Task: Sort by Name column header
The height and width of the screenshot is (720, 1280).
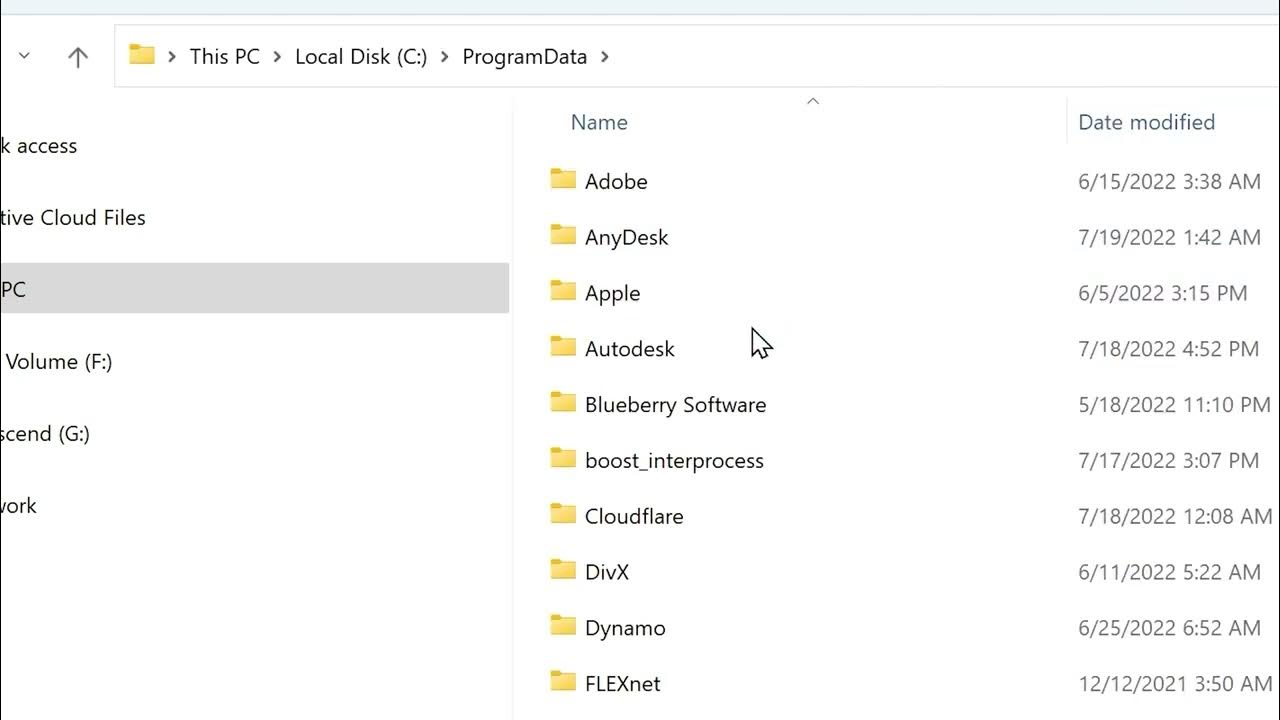Action: pos(599,122)
